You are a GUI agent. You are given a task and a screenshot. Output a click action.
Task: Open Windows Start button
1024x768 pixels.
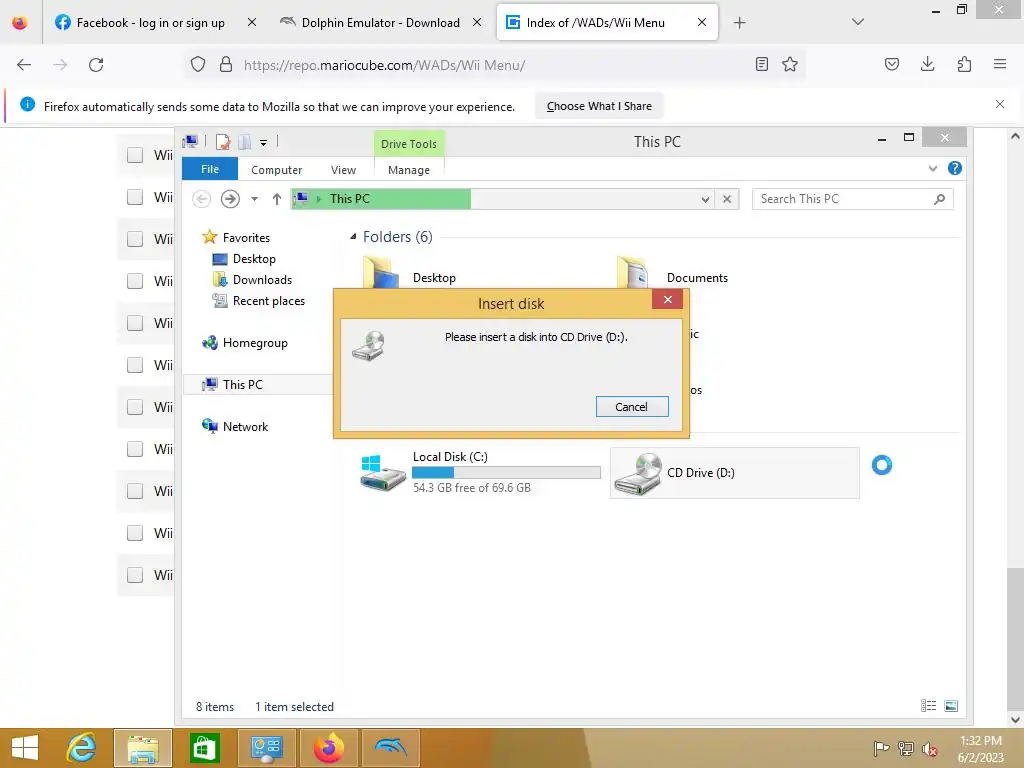(25, 748)
